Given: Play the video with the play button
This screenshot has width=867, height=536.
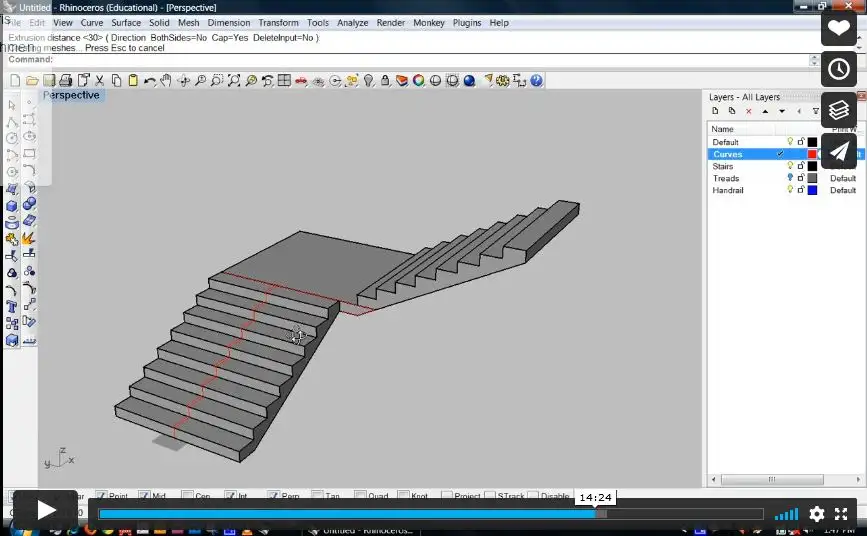Looking at the screenshot, I should coord(45,509).
